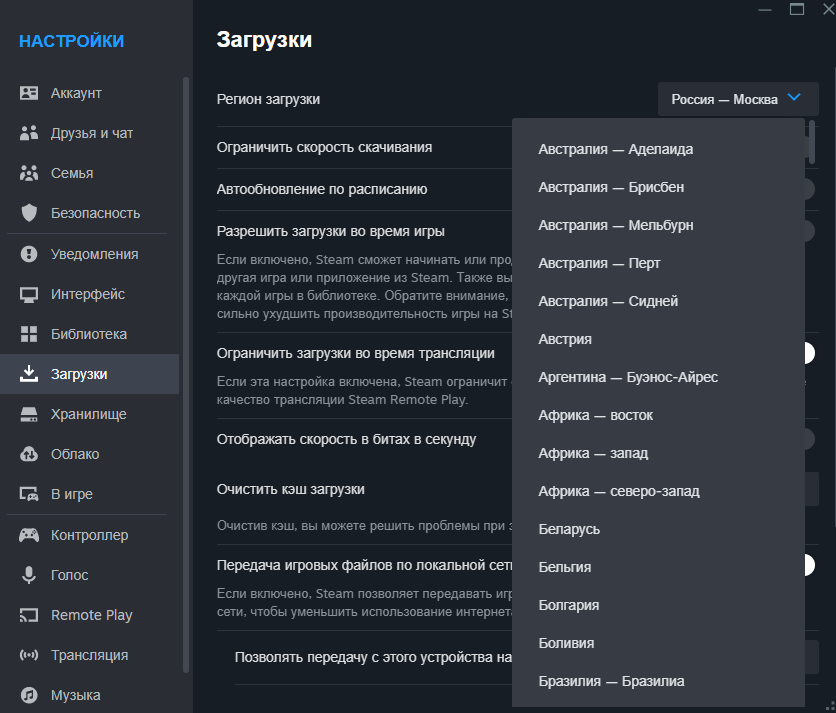Viewport: 836px width, 713px height.
Task: Toggle Ограничить загрузки во время трансляции switch
Action: (x=809, y=353)
